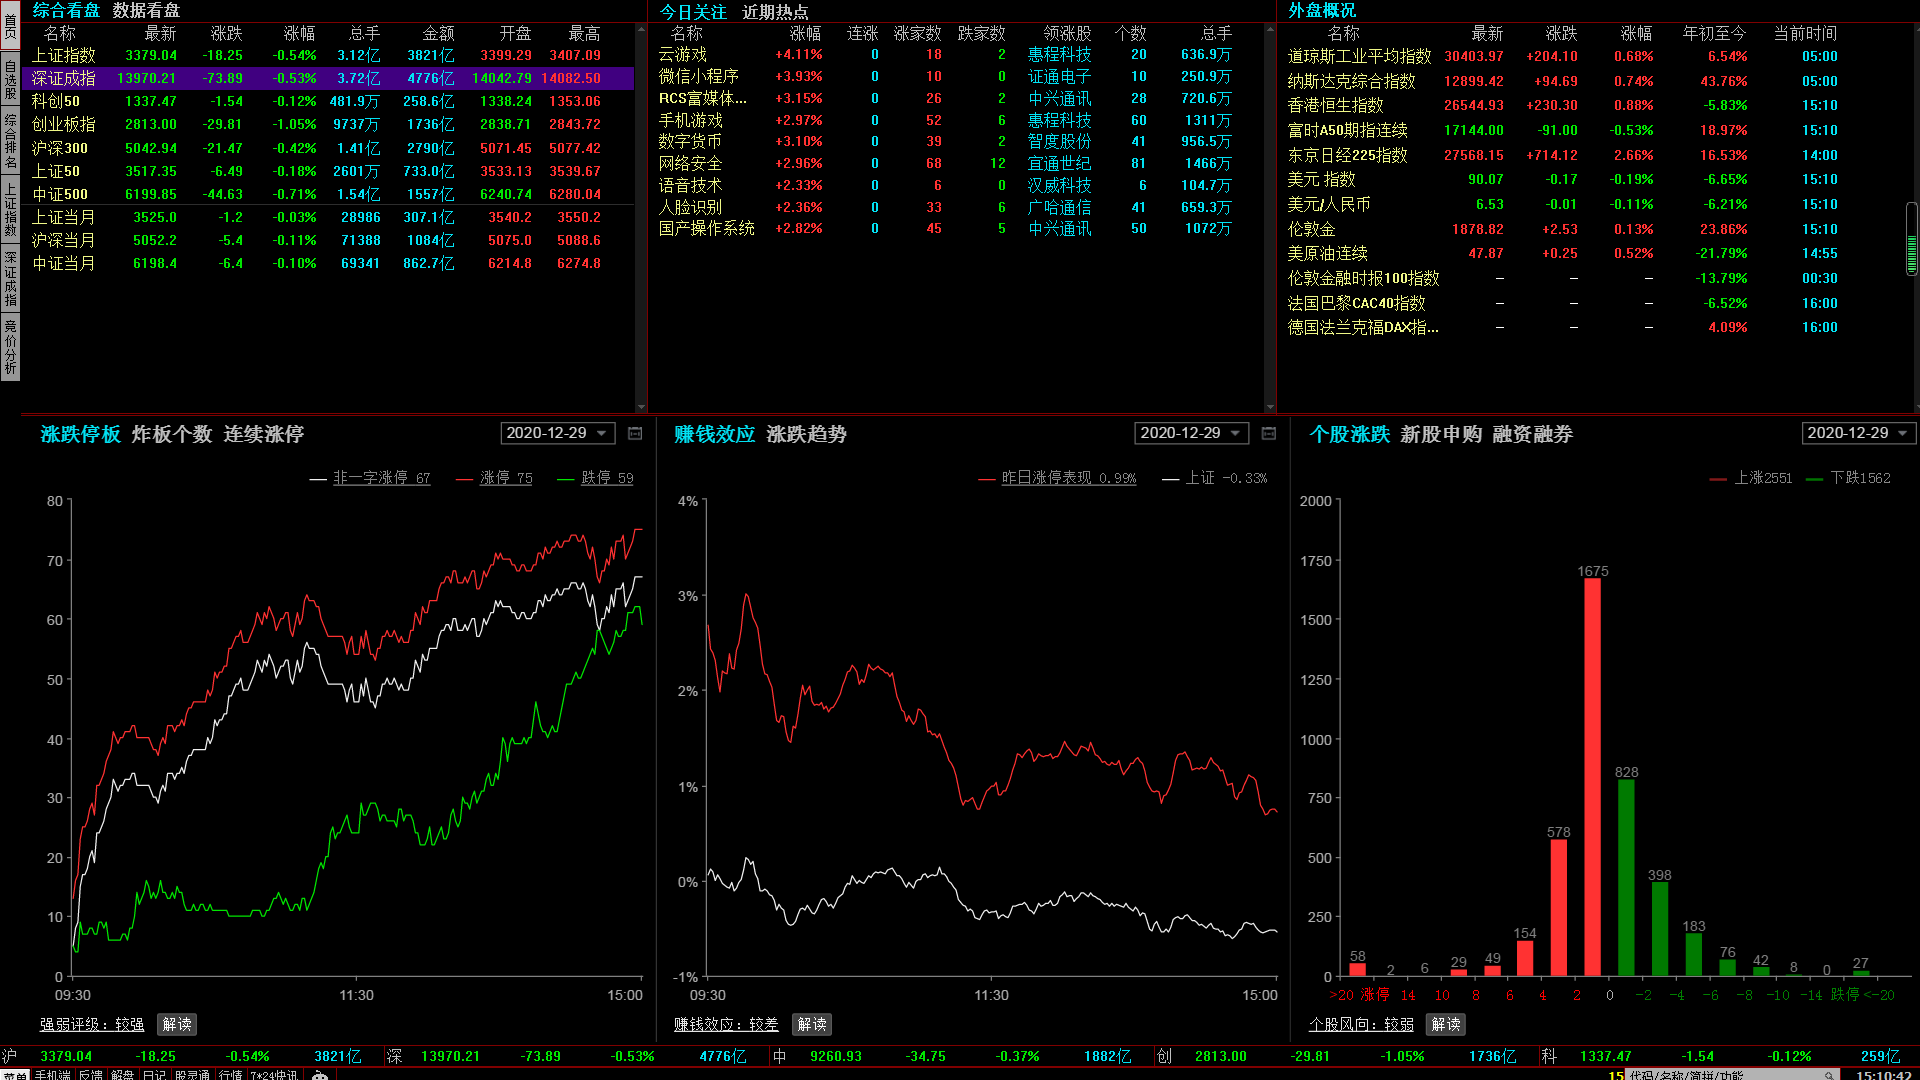Switch to the 融资融券 tab
This screenshot has width=1920, height=1080.
coord(1533,434)
